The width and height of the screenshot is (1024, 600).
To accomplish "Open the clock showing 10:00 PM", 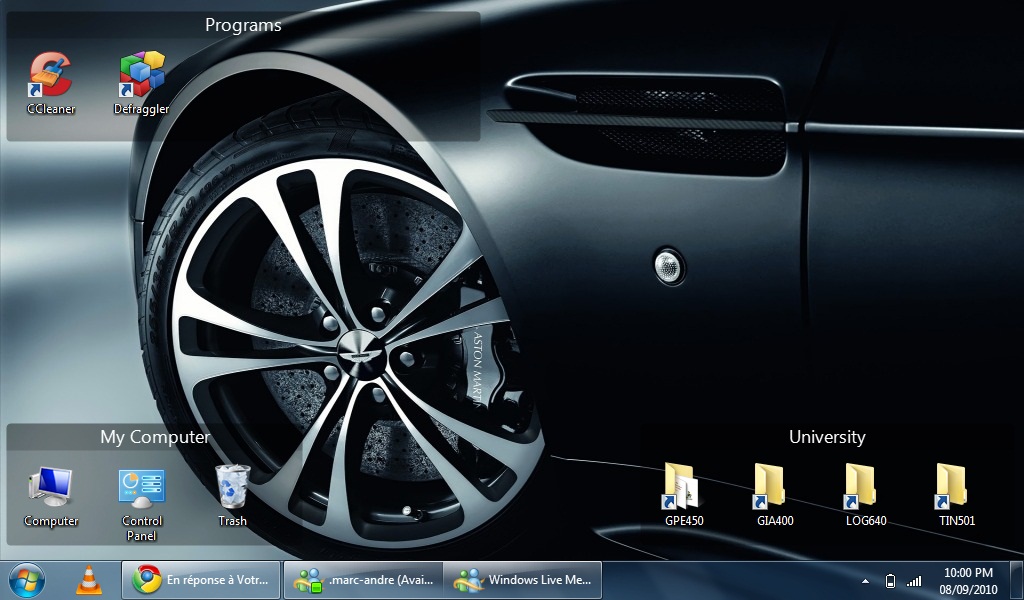I will point(968,580).
